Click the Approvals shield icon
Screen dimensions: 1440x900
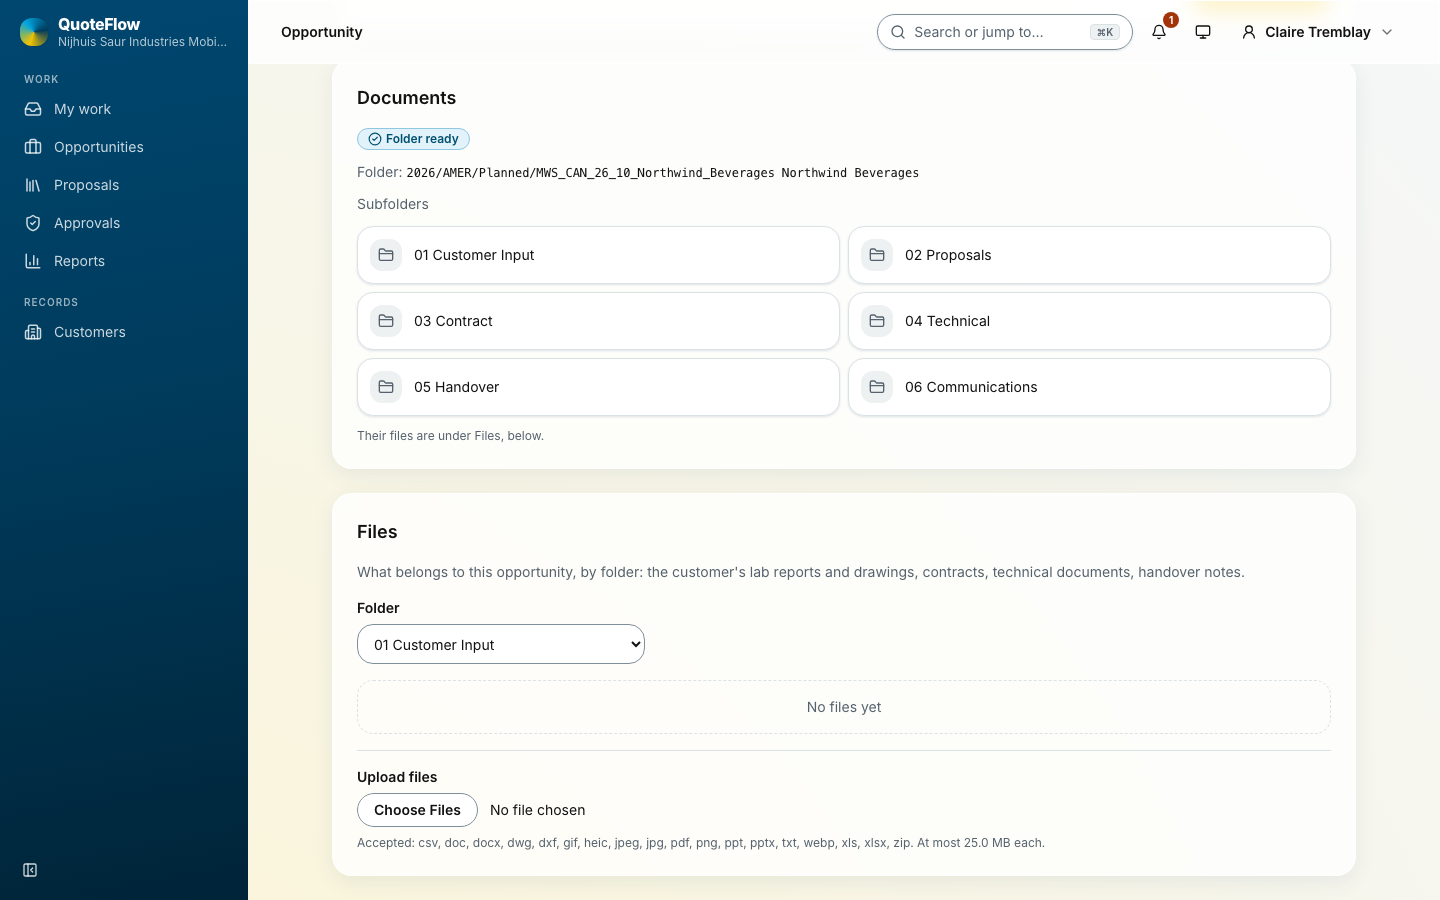click(x=33, y=223)
